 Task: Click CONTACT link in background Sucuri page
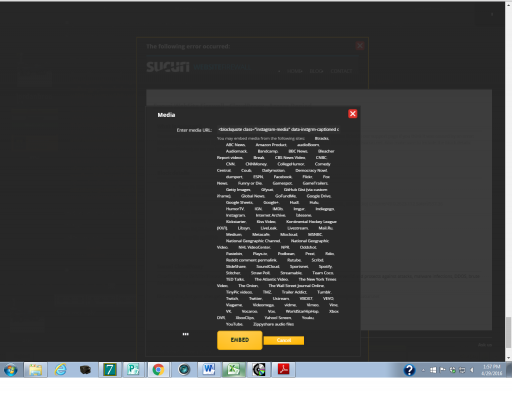[x=341, y=71]
